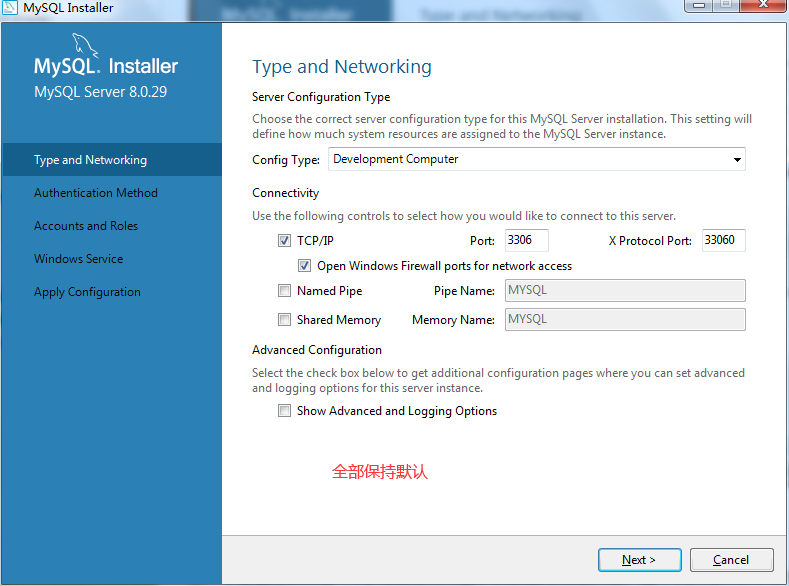Click the Config Type label

point(286,160)
